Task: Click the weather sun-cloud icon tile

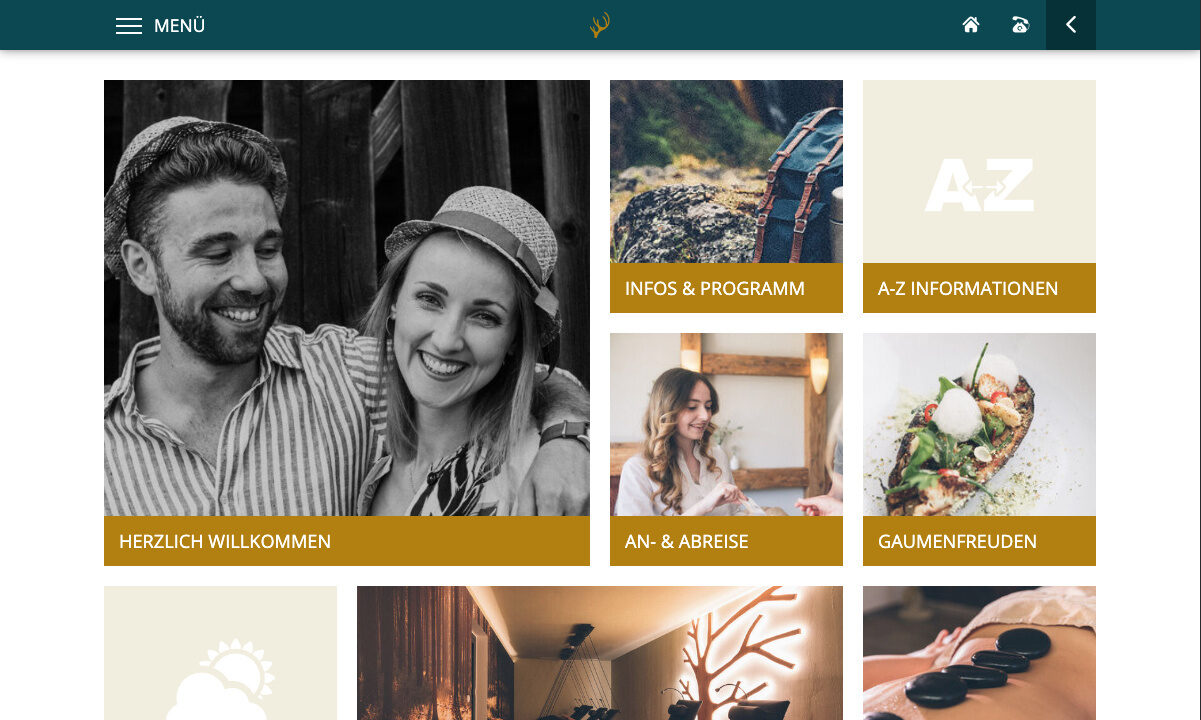Action: click(220, 653)
